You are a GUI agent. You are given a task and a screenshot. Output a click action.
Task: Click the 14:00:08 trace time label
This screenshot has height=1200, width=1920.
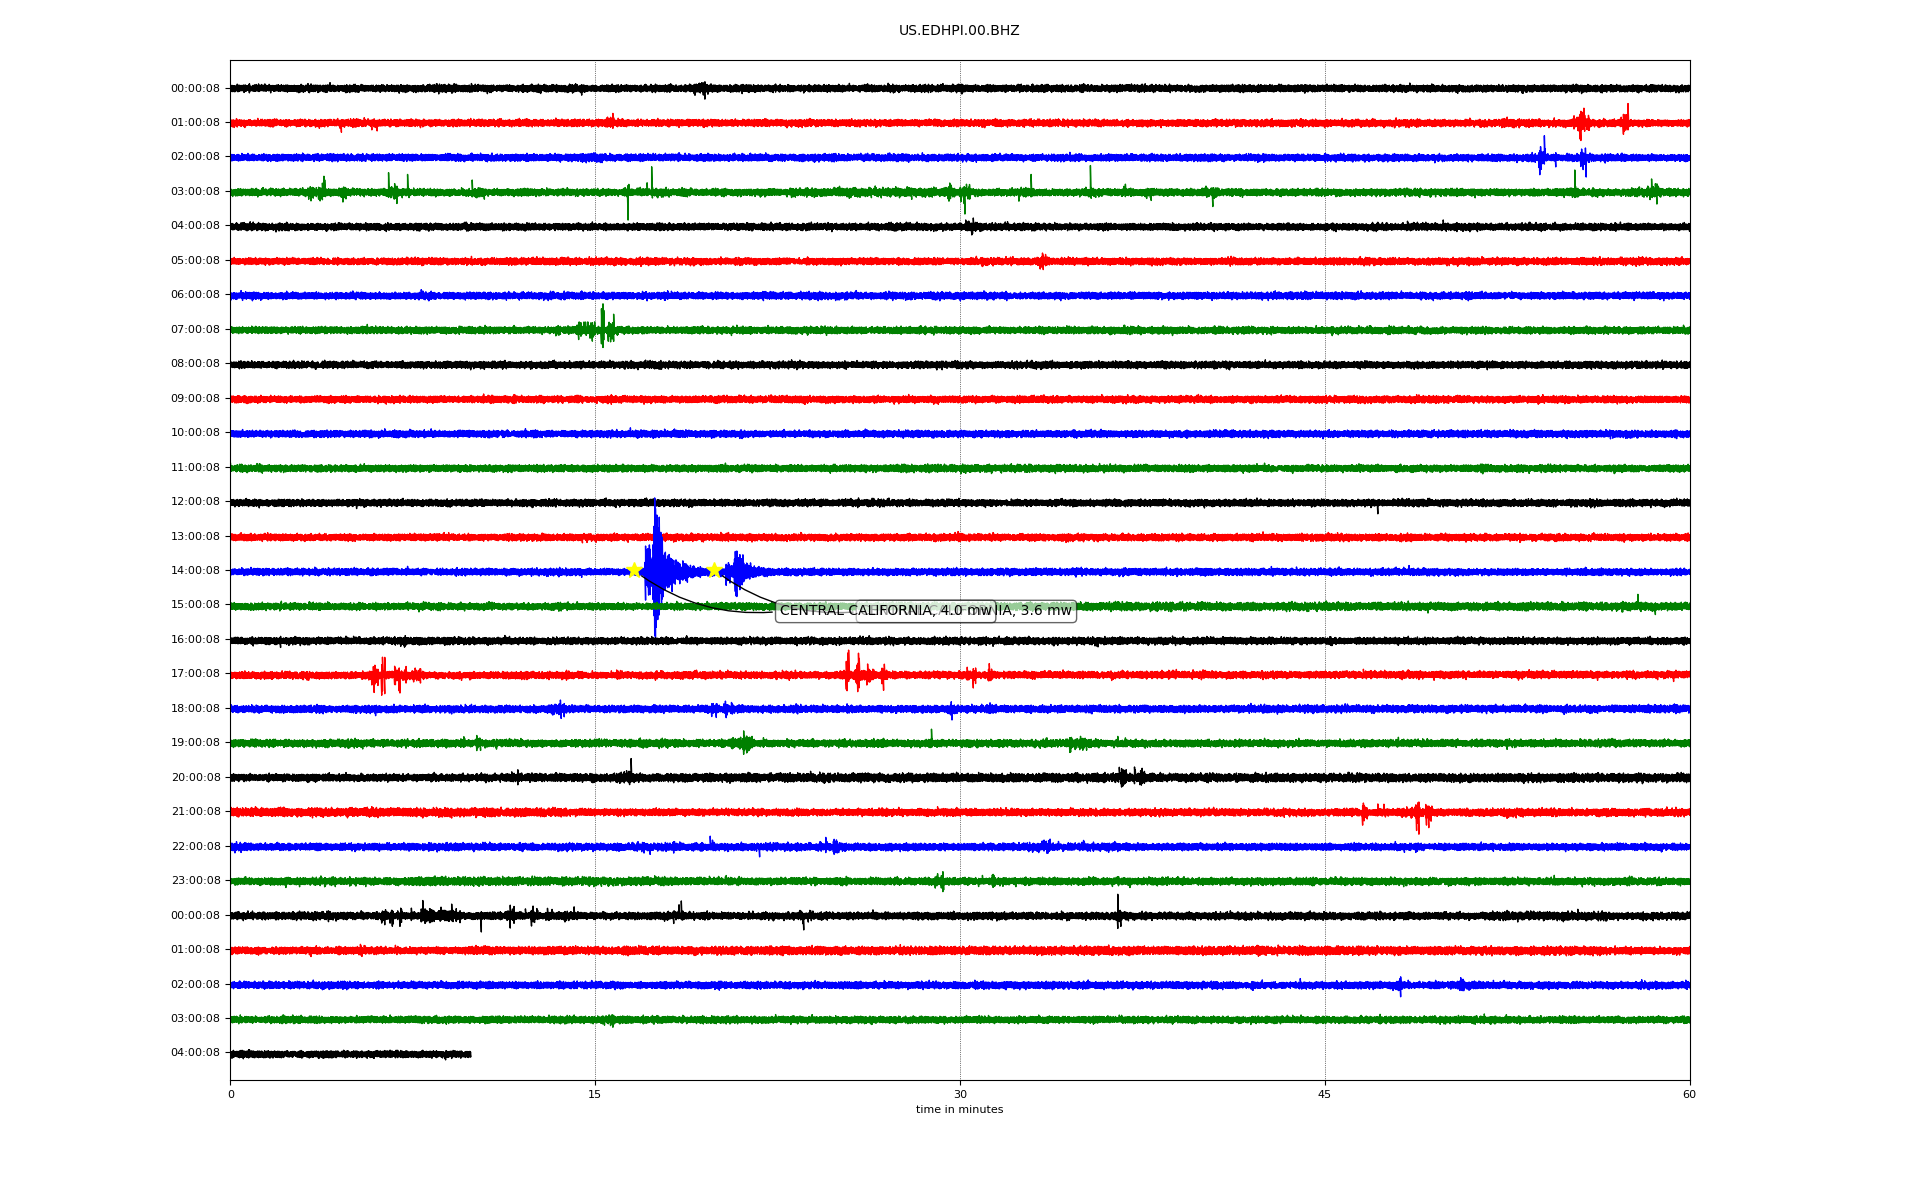tap(195, 571)
